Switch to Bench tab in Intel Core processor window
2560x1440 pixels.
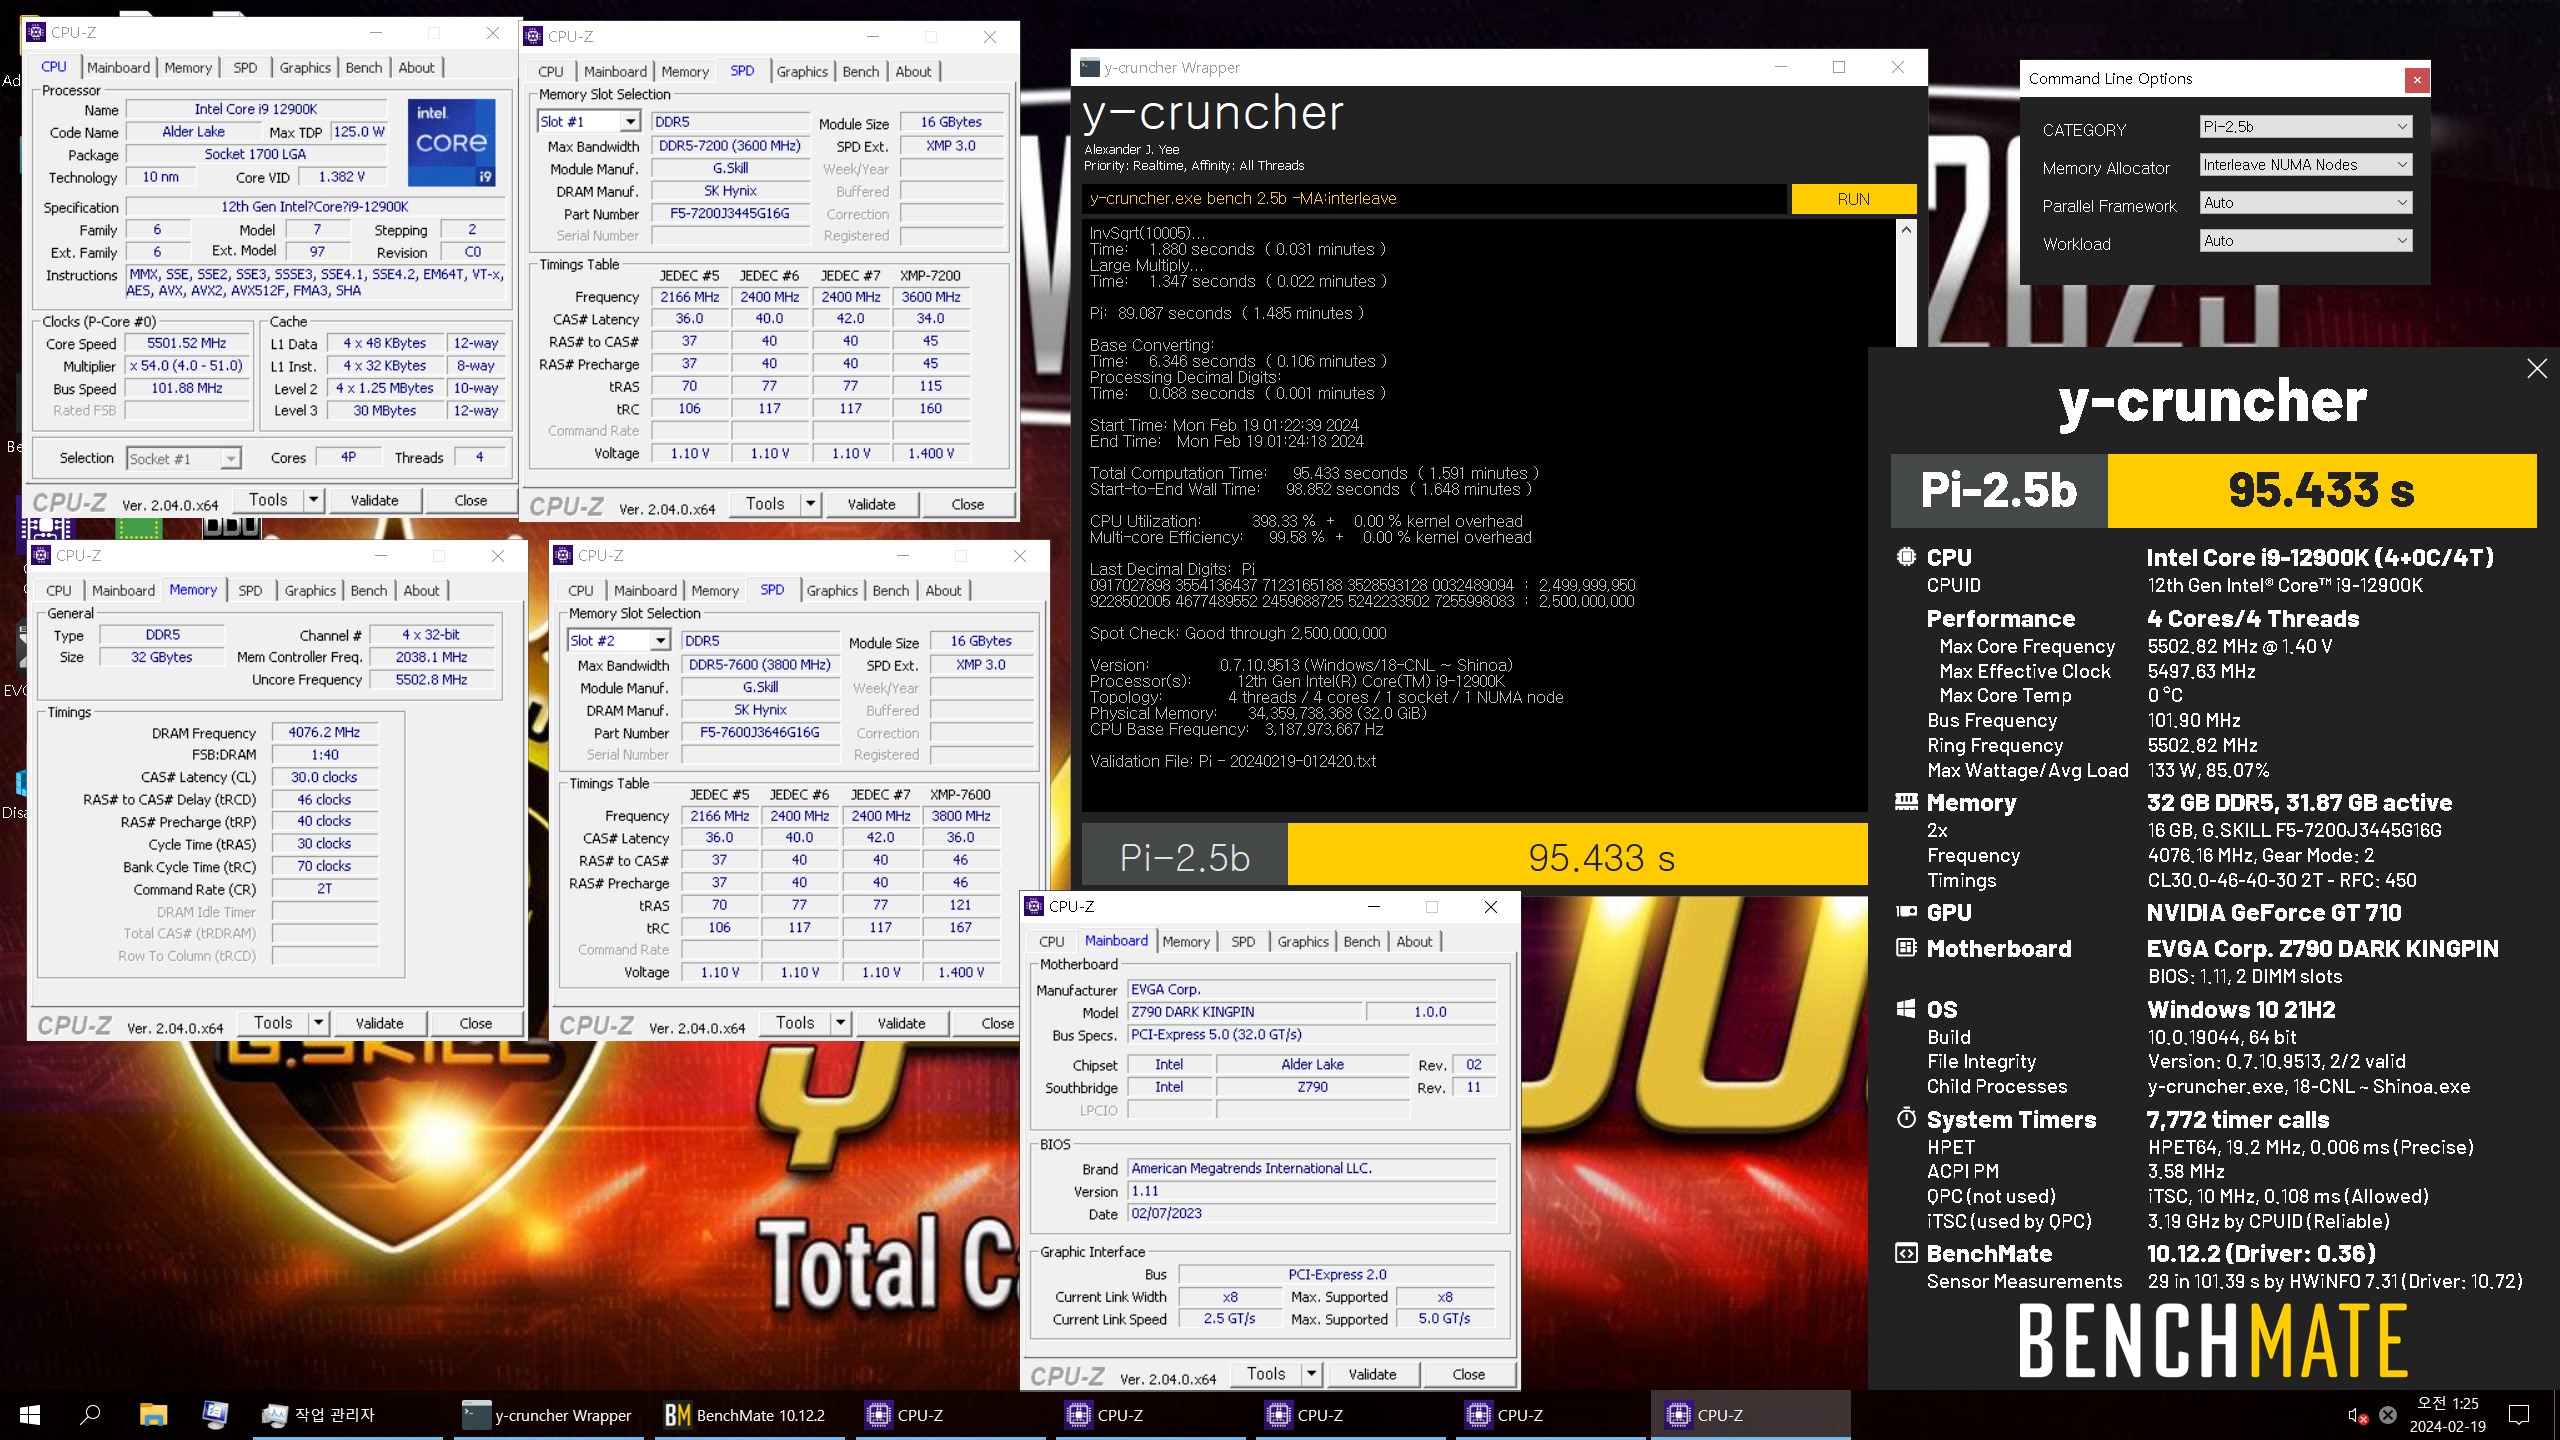click(x=363, y=68)
